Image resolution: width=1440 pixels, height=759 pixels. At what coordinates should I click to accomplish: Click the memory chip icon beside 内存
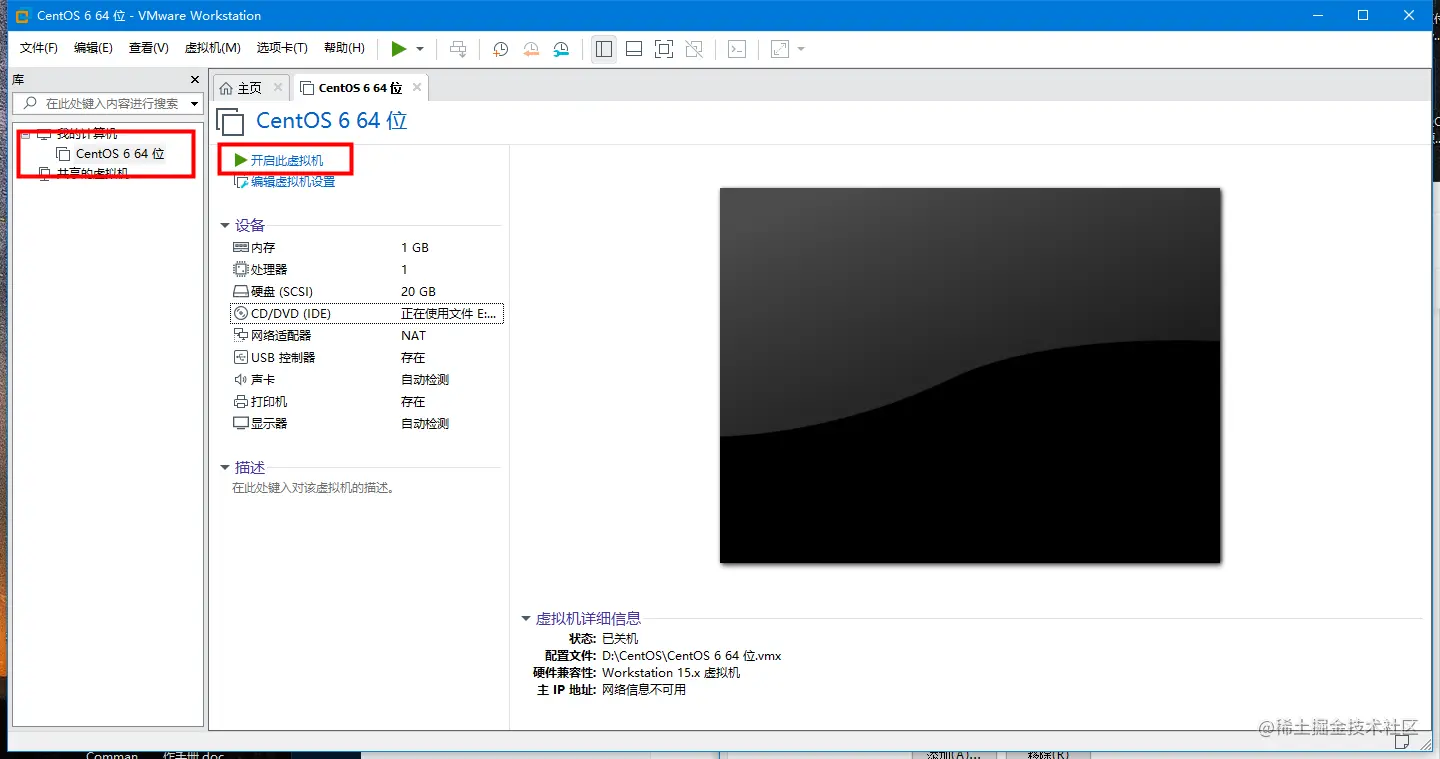[x=240, y=247]
